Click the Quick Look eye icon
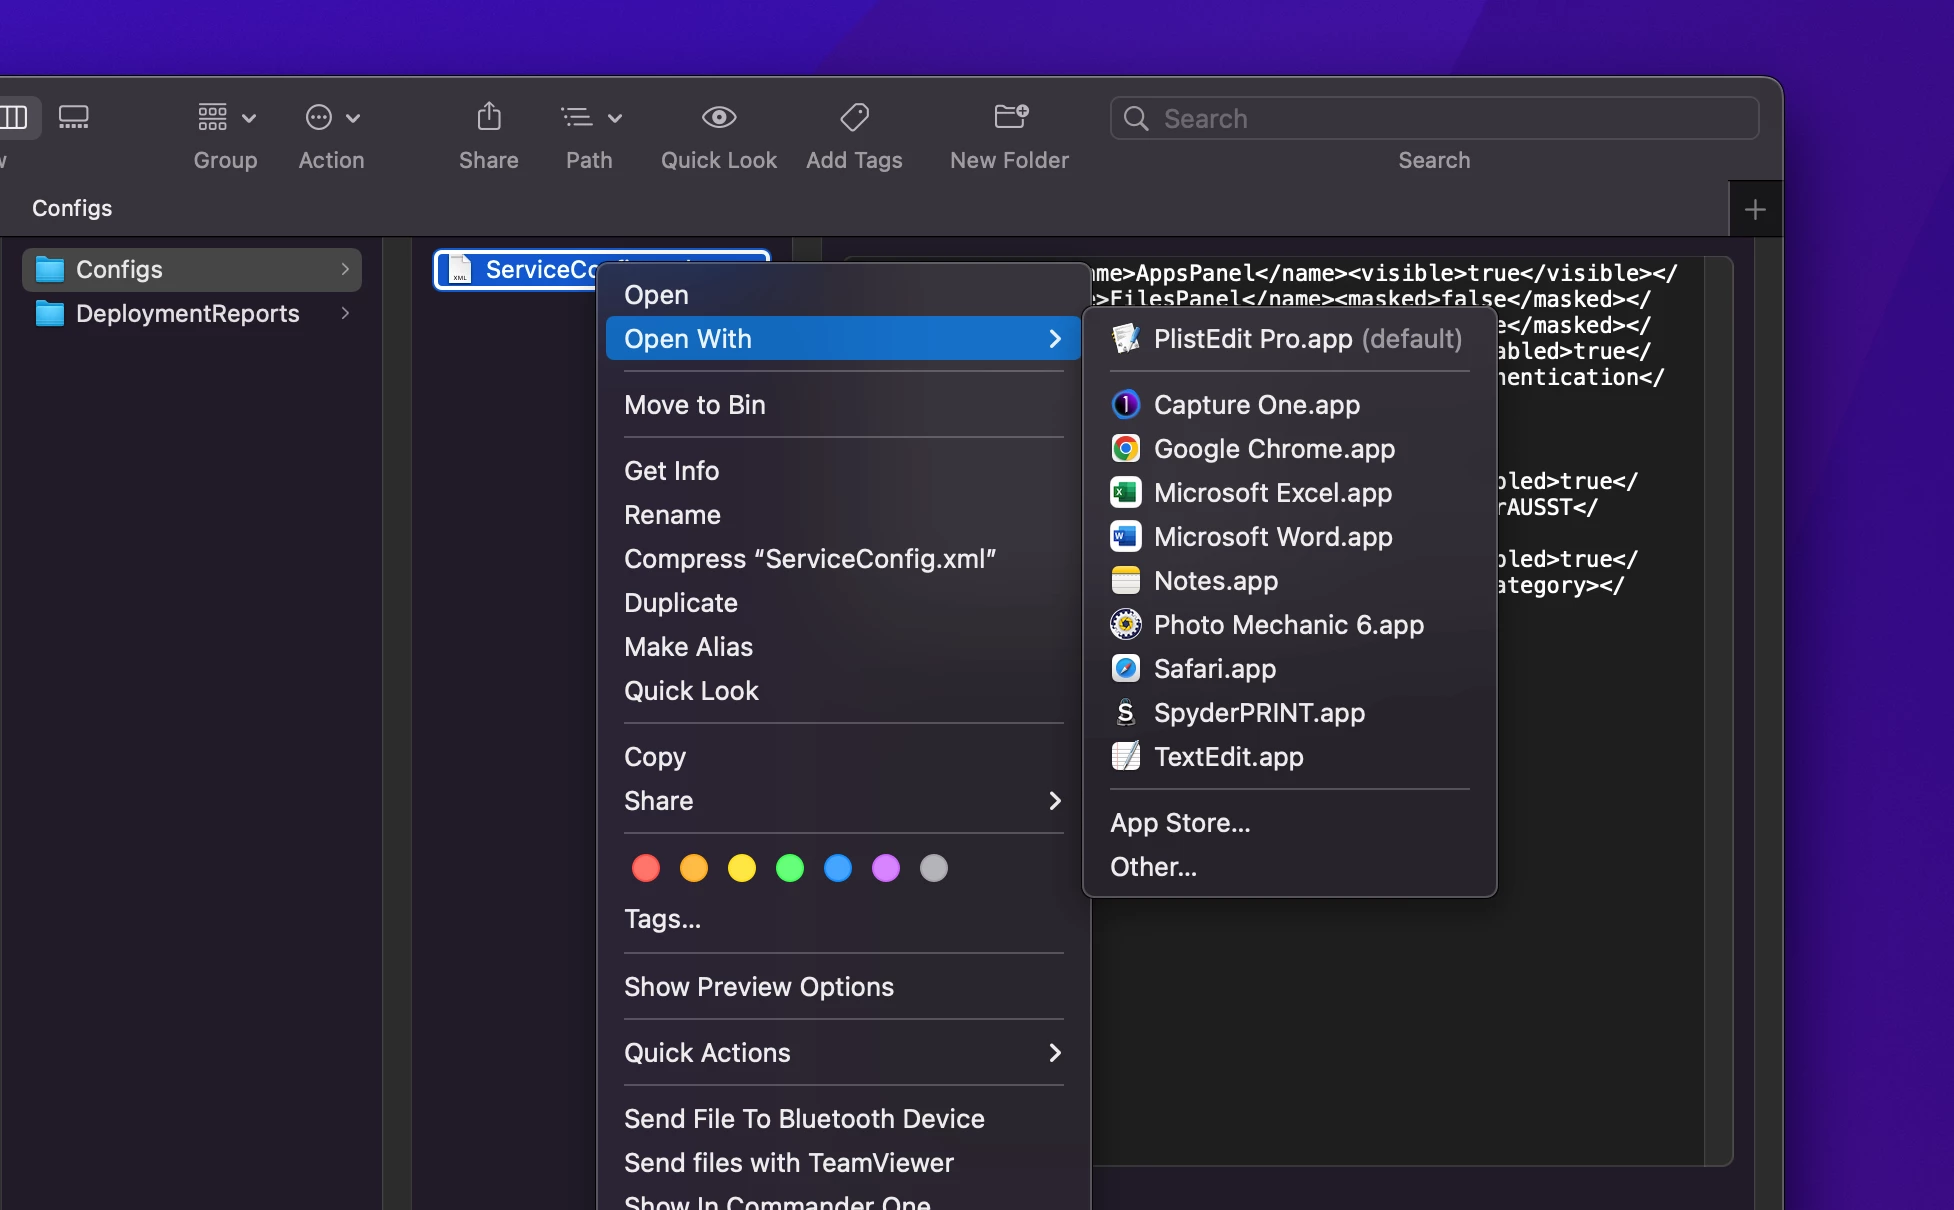 tap(718, 118)
